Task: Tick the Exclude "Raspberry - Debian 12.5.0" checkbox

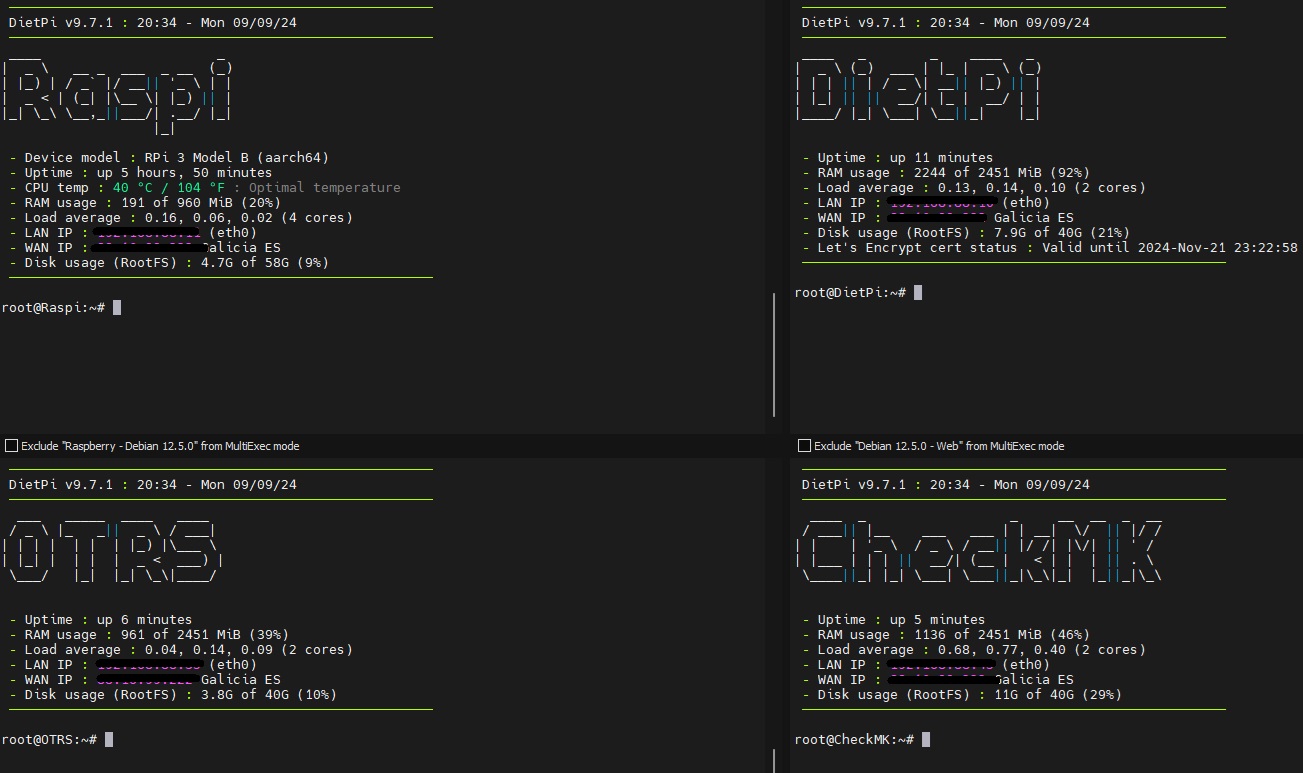Action: point(12,446)
